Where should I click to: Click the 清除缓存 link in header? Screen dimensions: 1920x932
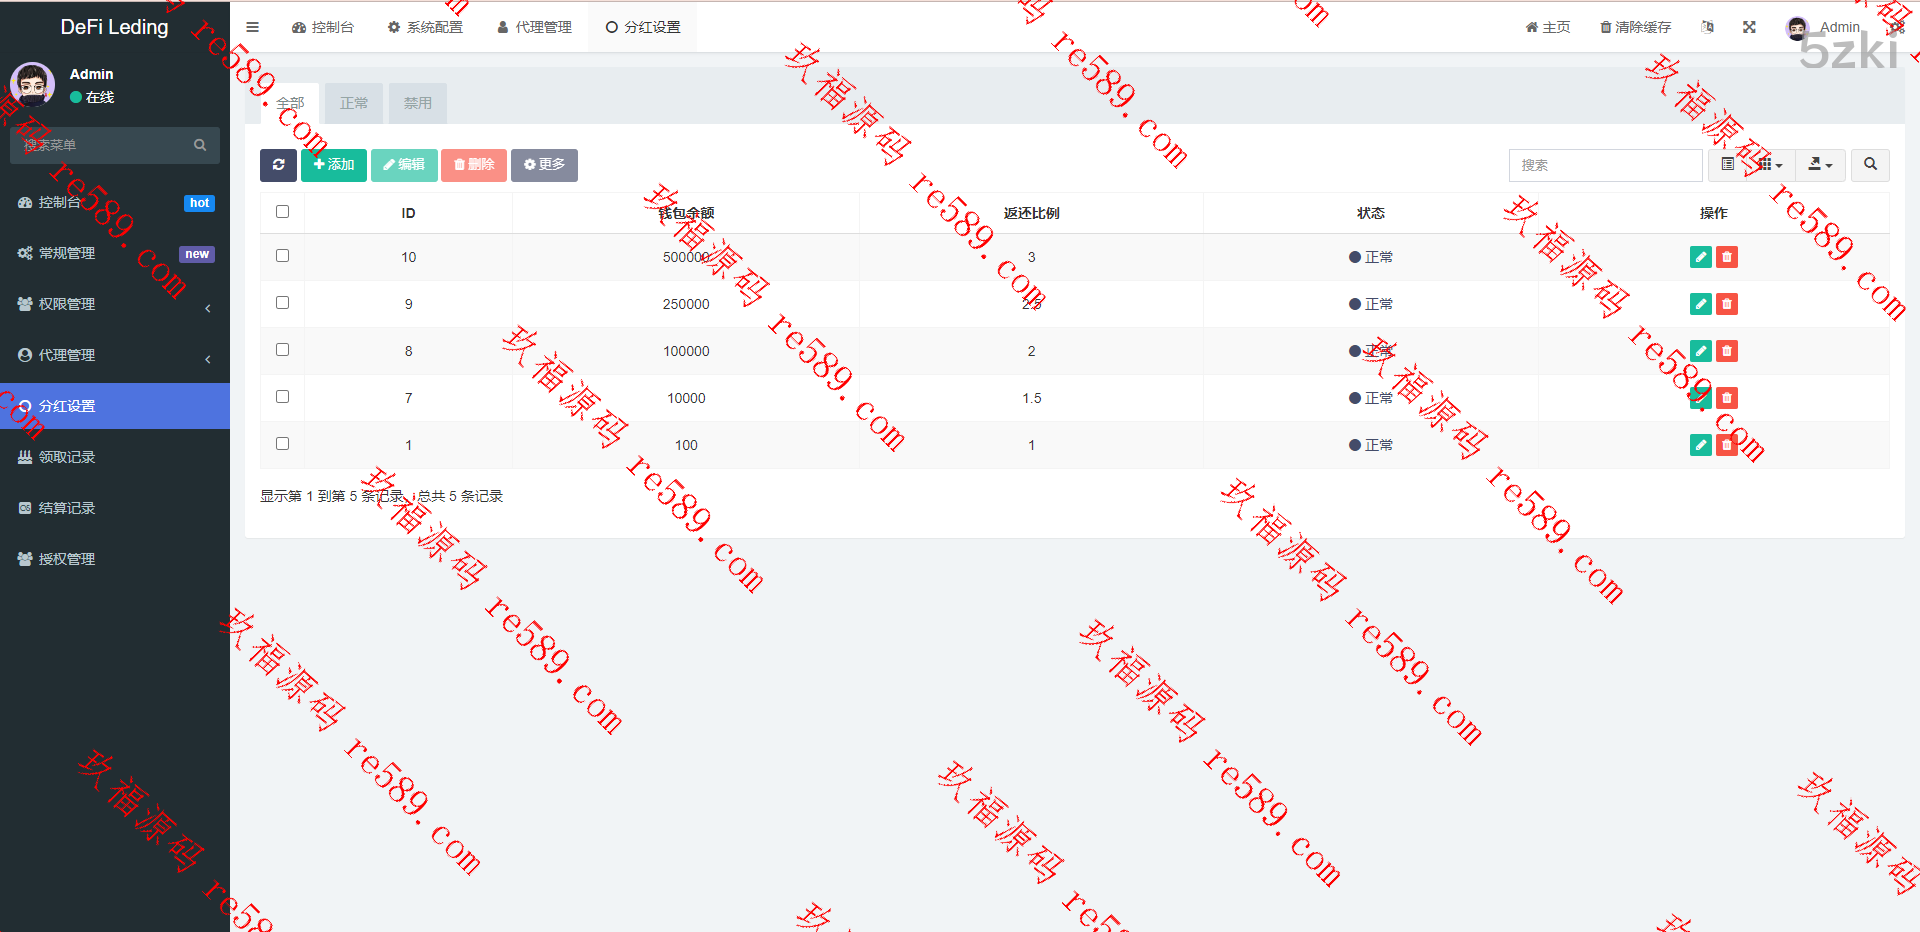pos(1635,27)
